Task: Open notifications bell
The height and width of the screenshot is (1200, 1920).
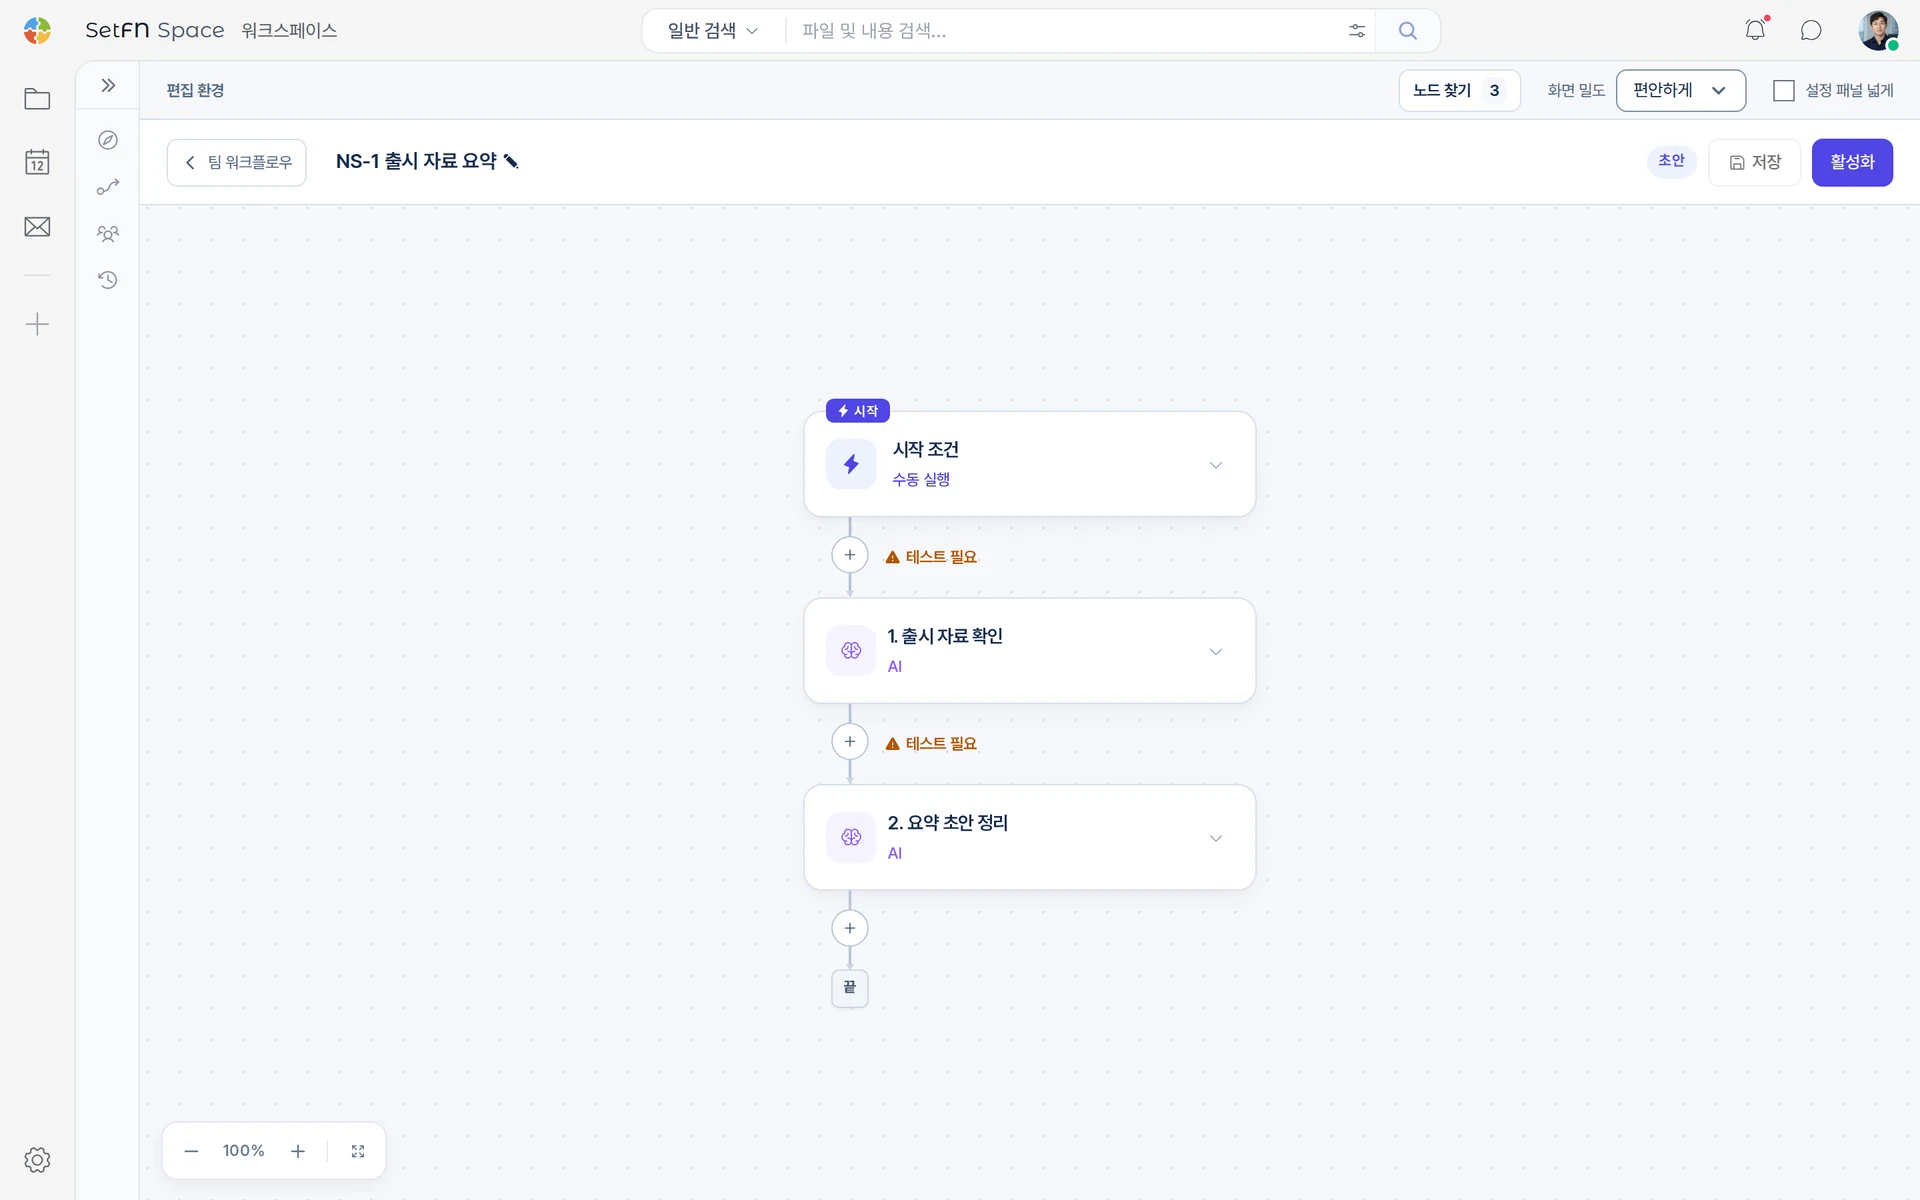Action: 1755,30
